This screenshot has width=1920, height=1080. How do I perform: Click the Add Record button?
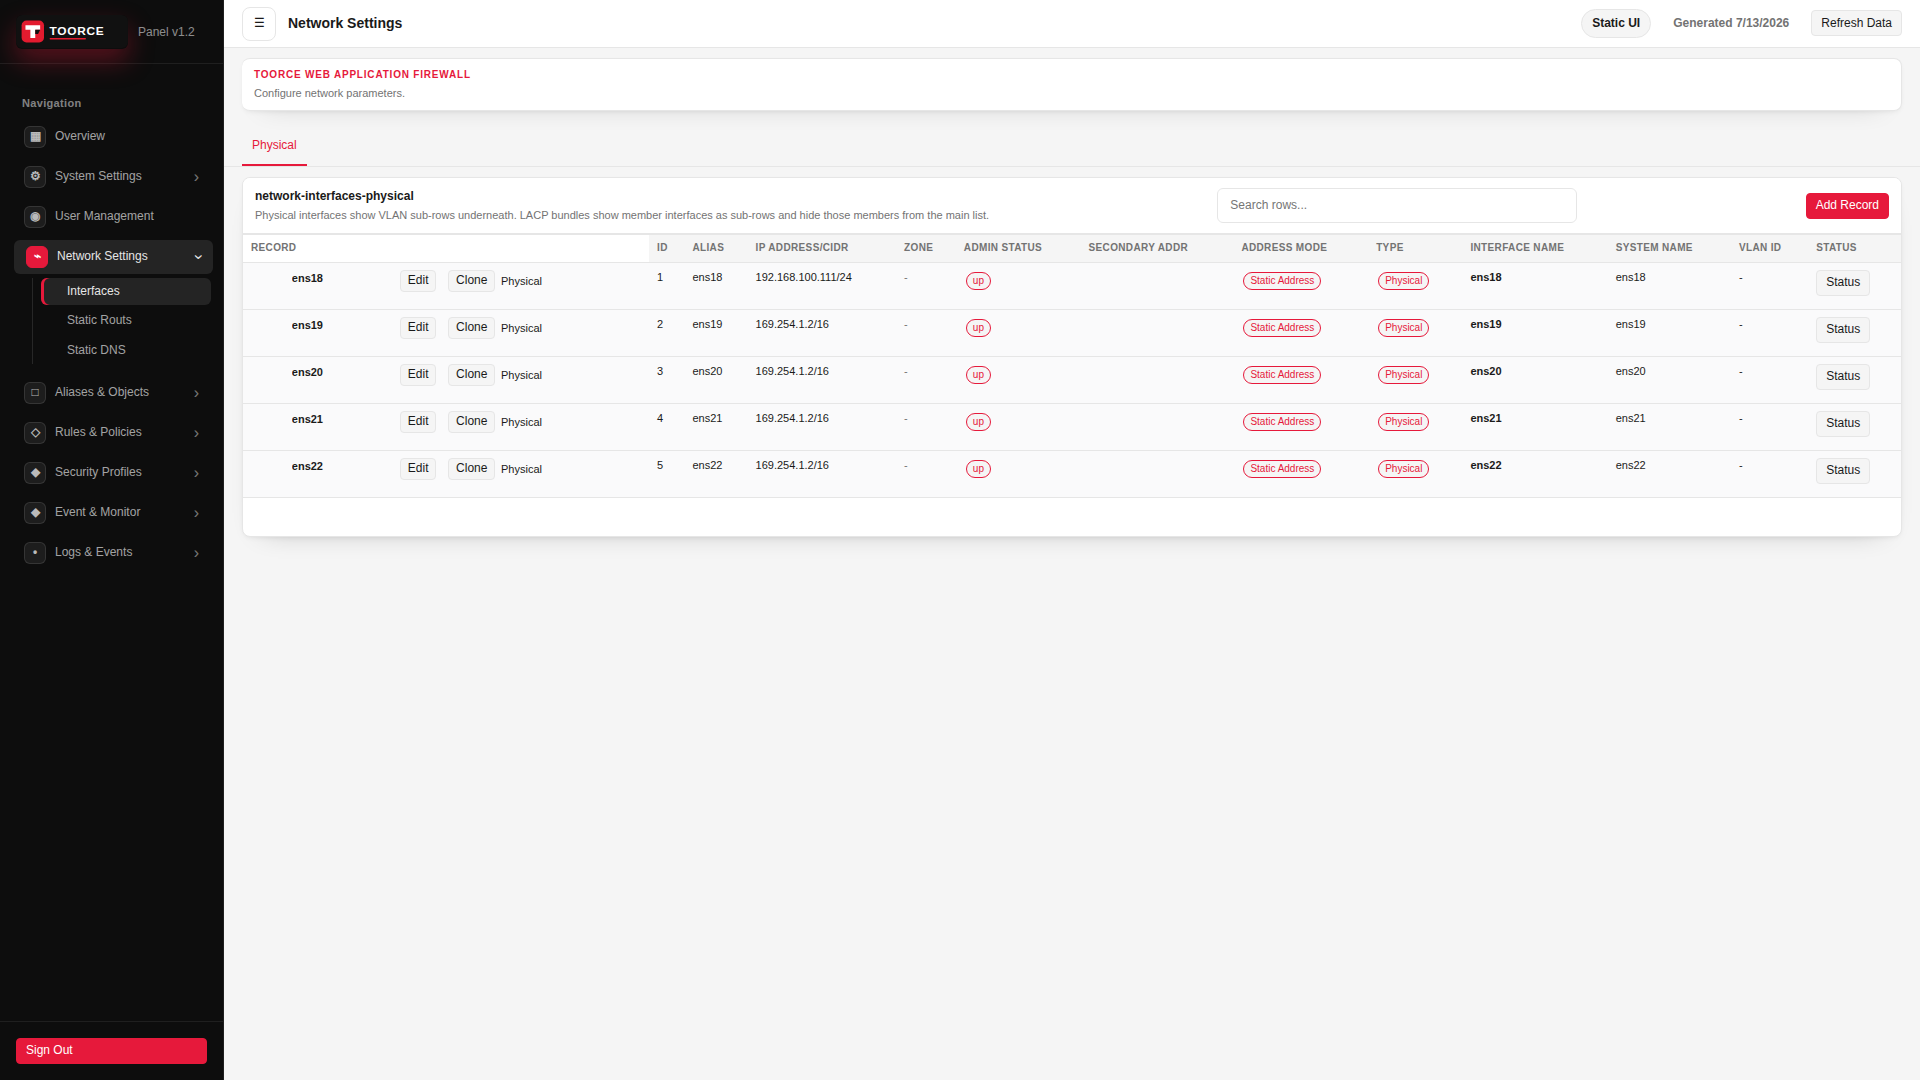click(x=1847, y=205)
